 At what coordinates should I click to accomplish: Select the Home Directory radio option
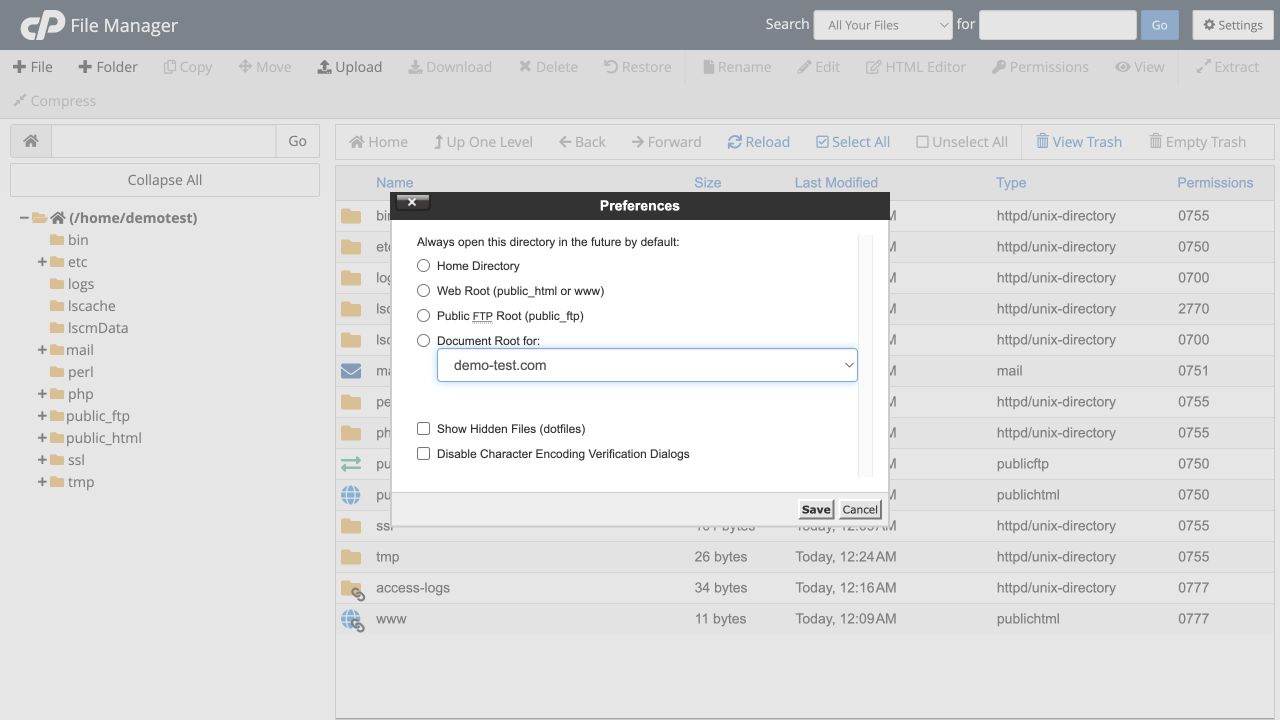click(424, 266)
